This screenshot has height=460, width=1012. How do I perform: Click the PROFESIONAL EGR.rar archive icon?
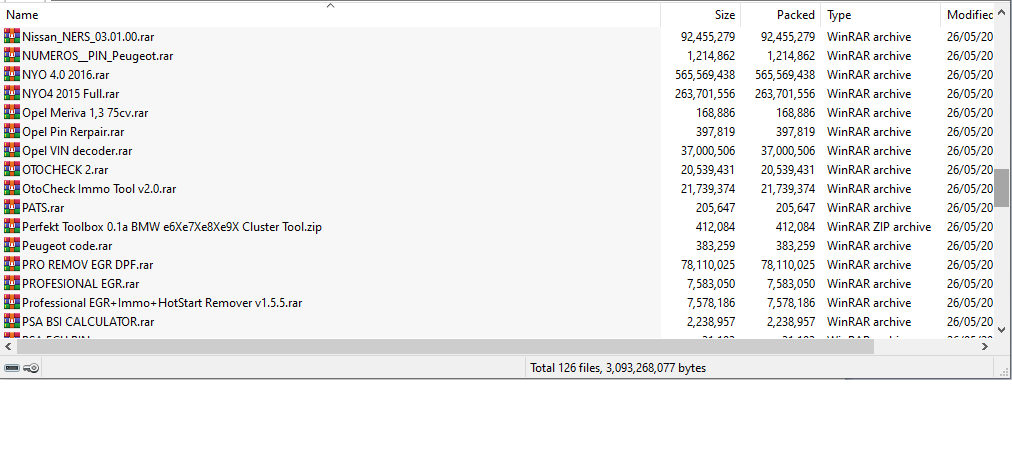tap(12, 283)
